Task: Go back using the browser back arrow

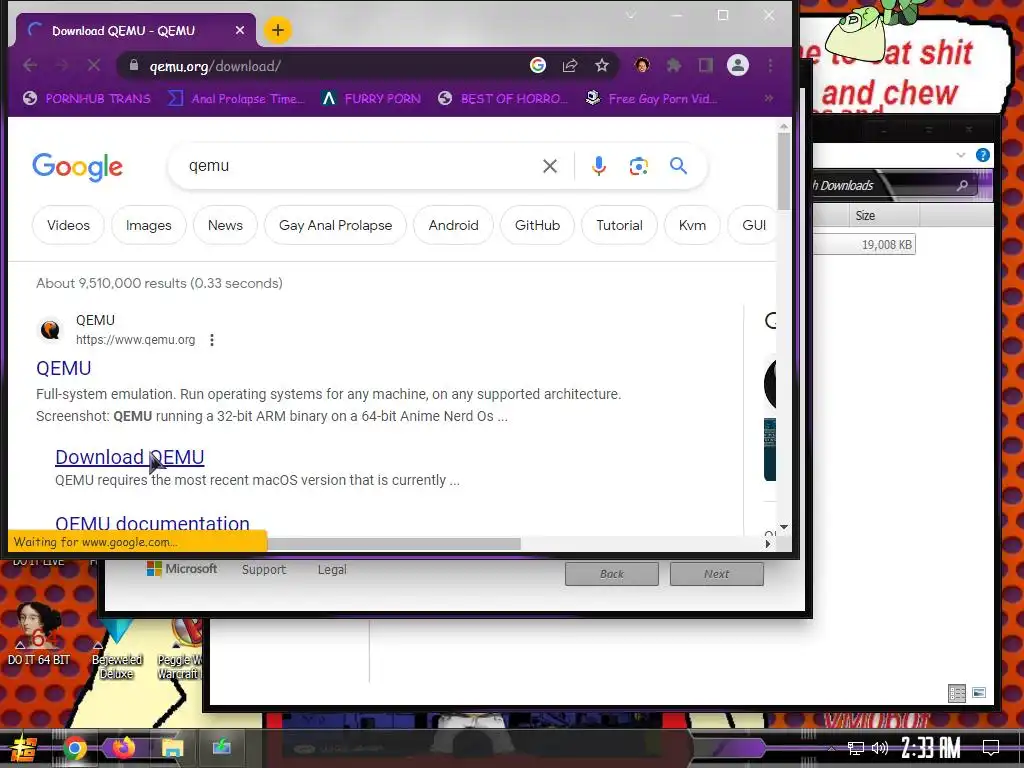Action: (30, 65)
